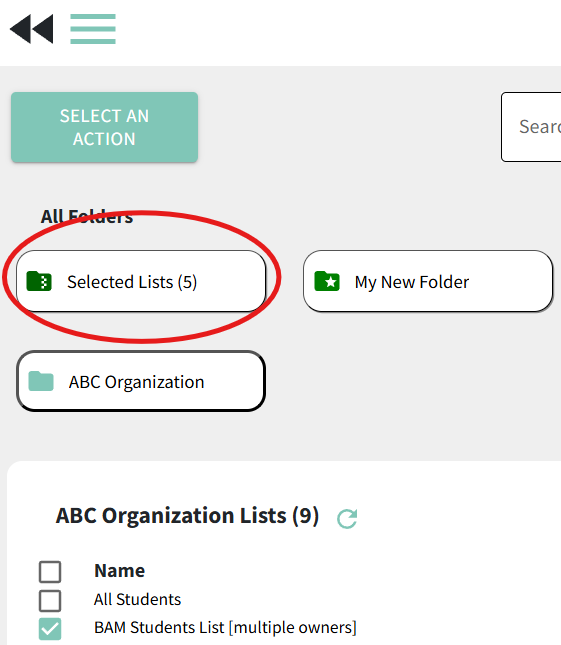561x645 pixels.
Task: Check the All Students checkbox
Action: point(50,600)
